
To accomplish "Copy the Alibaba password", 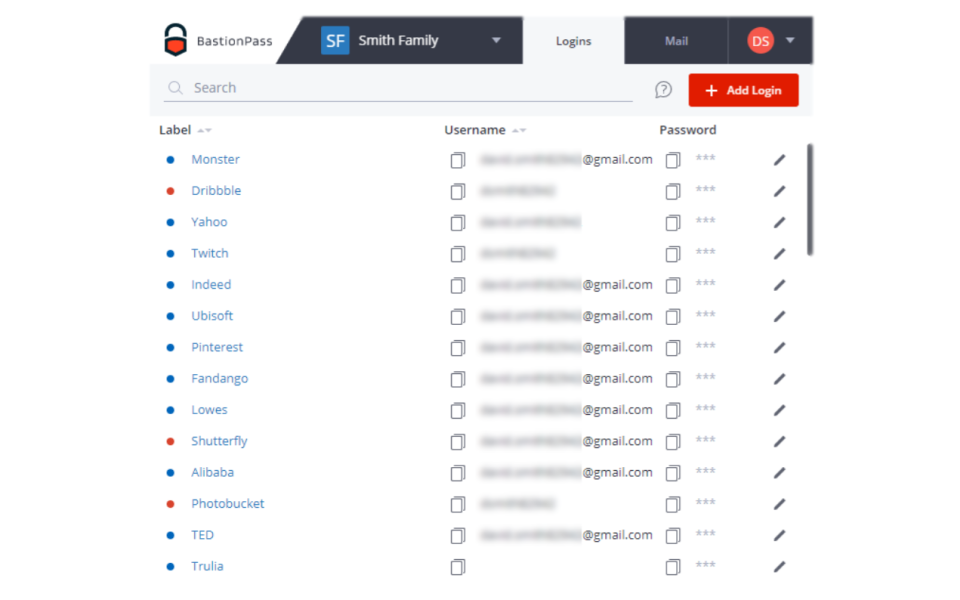I will [672, 473].
